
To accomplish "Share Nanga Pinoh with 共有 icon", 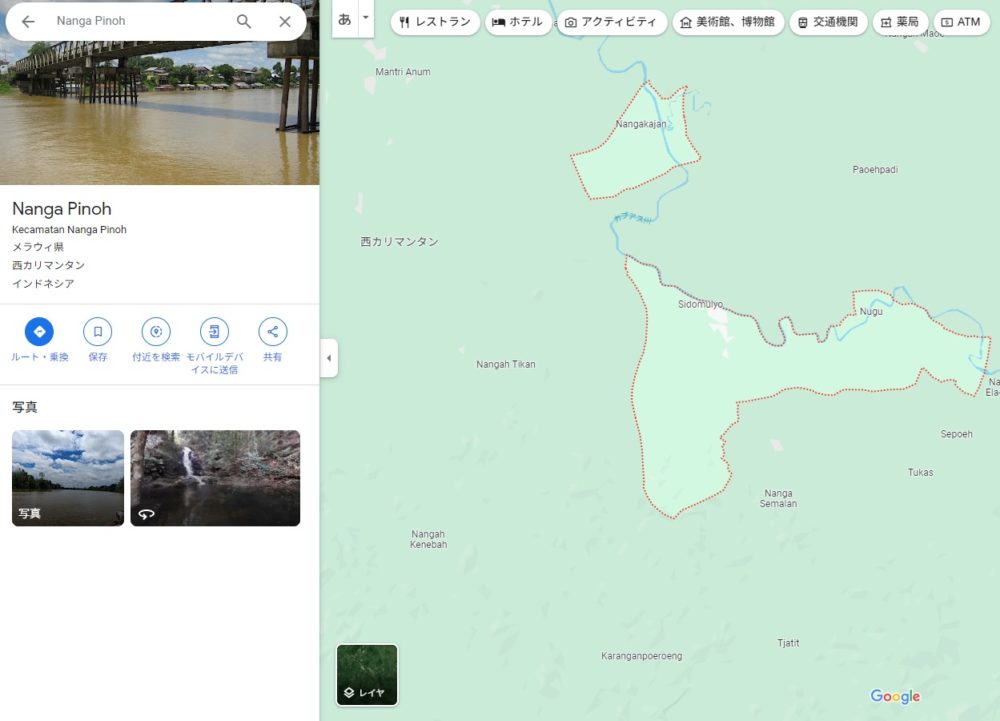I will (272, 332).
